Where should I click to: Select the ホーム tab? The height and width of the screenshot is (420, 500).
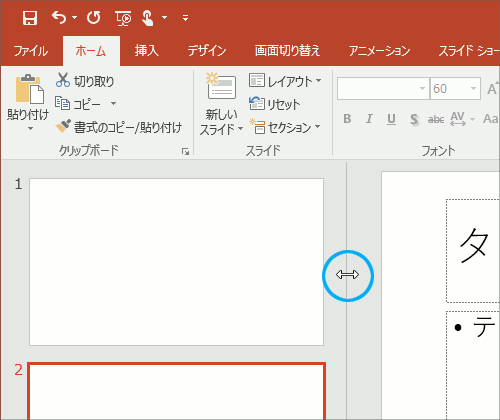click(91, 51)
